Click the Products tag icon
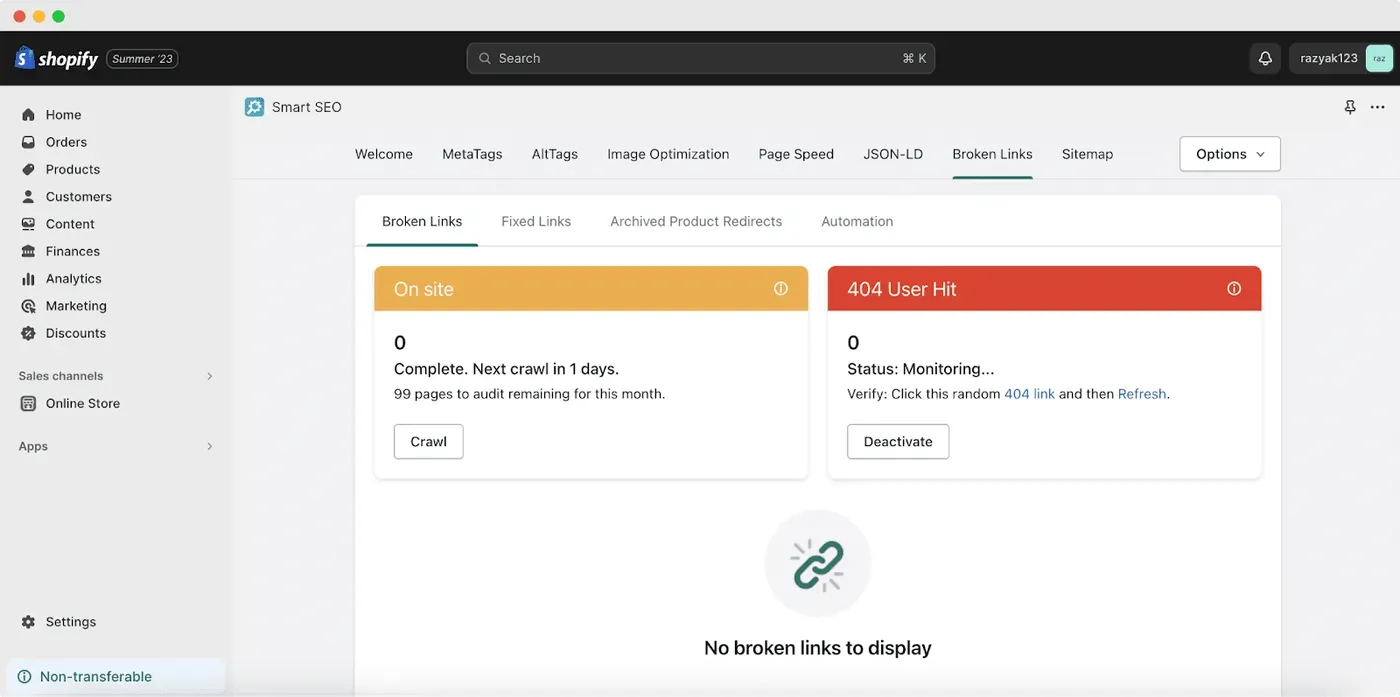This screenshot has width=1400, height=697. click(x=28, y=169)
